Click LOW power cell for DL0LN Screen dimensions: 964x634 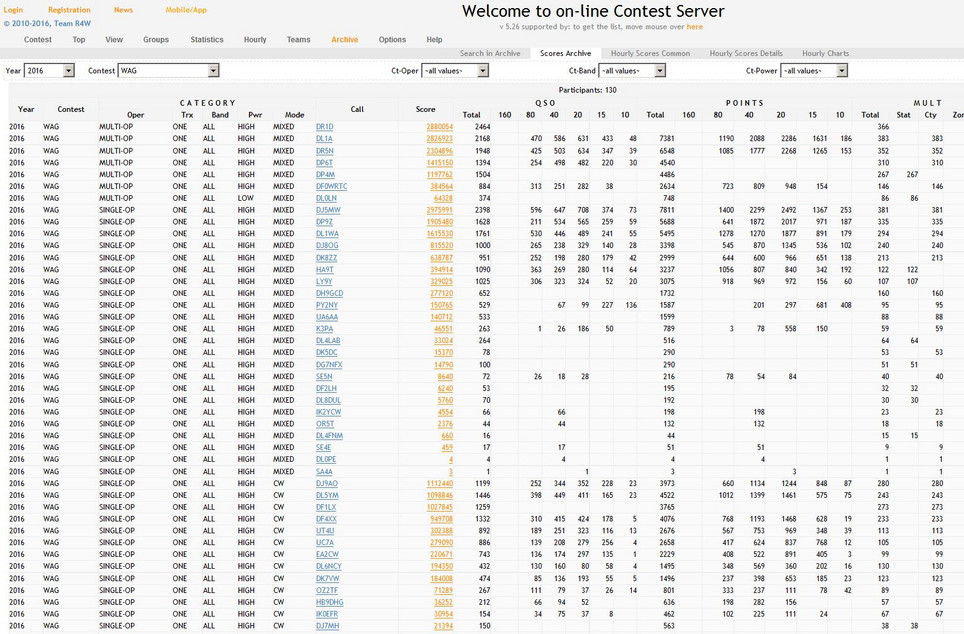click(245, 198)
